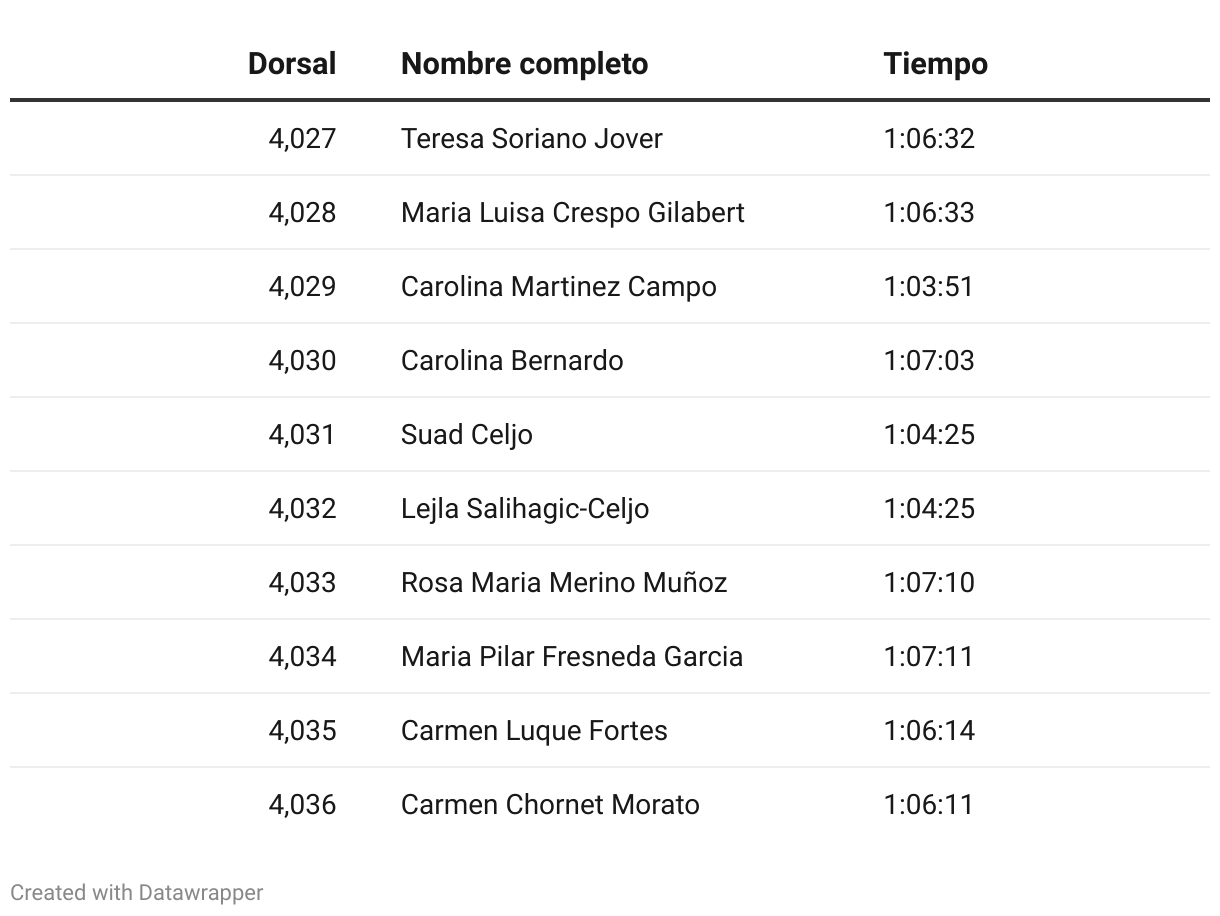1220x916 pixels.
Task: Click the Tiempo column header
Action: click(935, 64)
